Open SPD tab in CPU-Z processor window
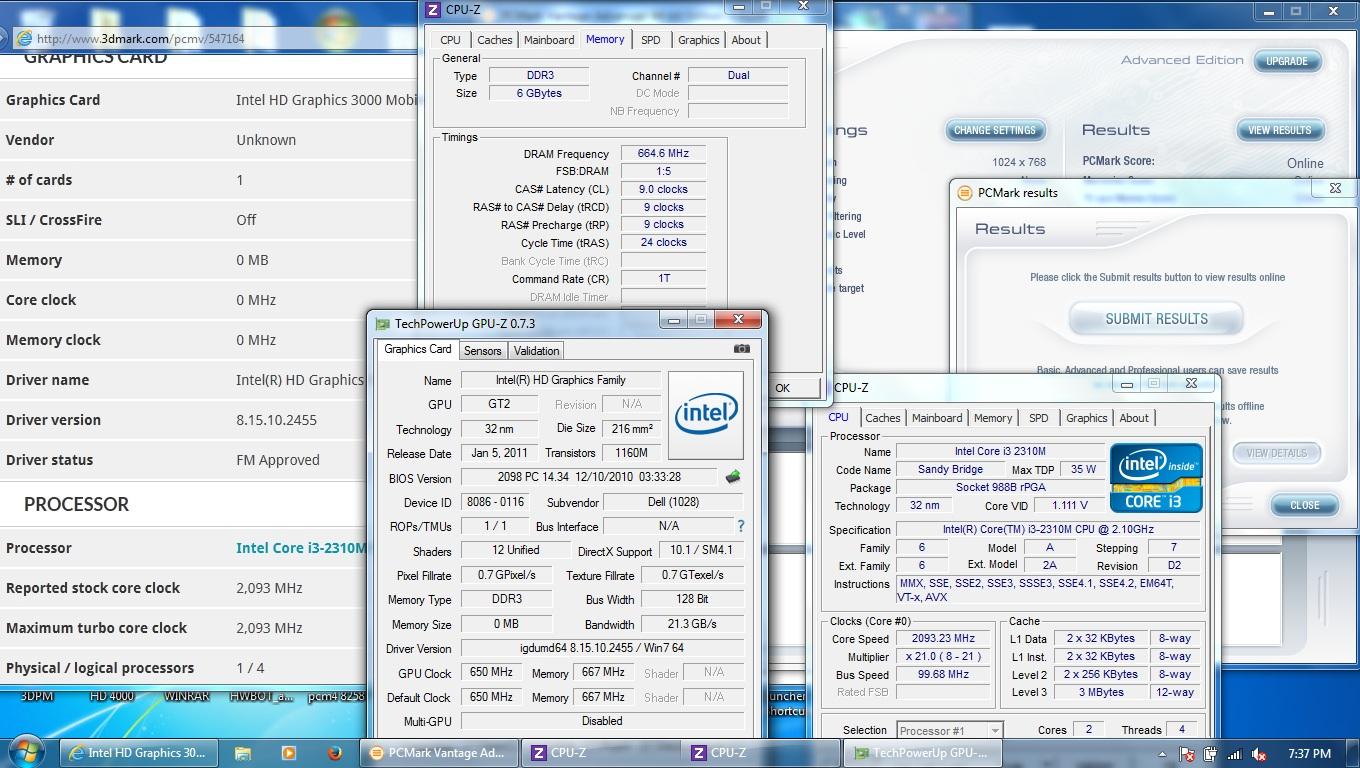 1039,418
